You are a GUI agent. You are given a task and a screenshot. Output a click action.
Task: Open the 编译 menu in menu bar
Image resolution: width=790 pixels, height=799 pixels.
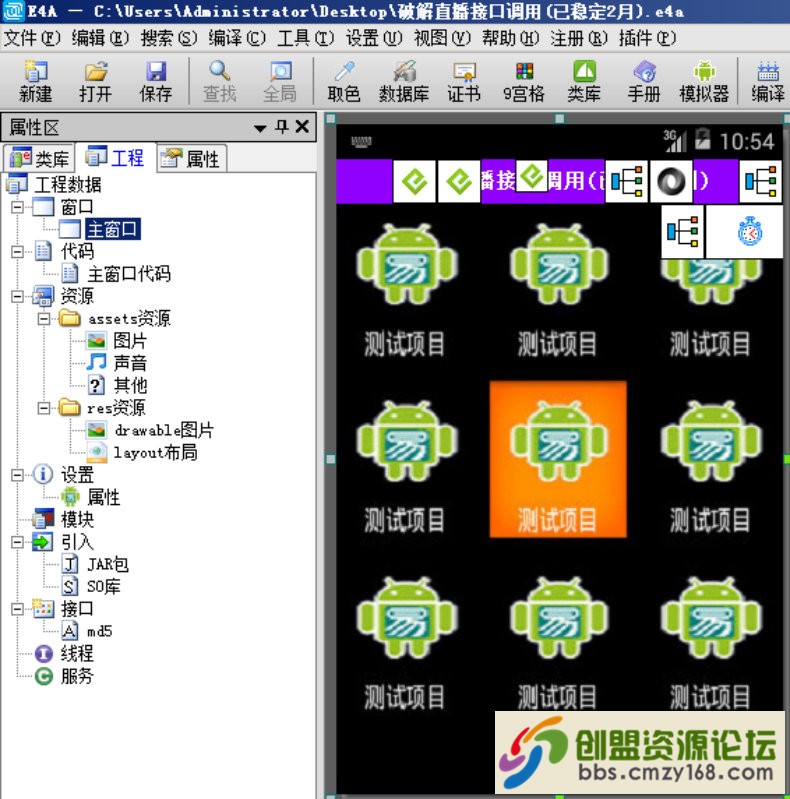(x=237, y=38)
